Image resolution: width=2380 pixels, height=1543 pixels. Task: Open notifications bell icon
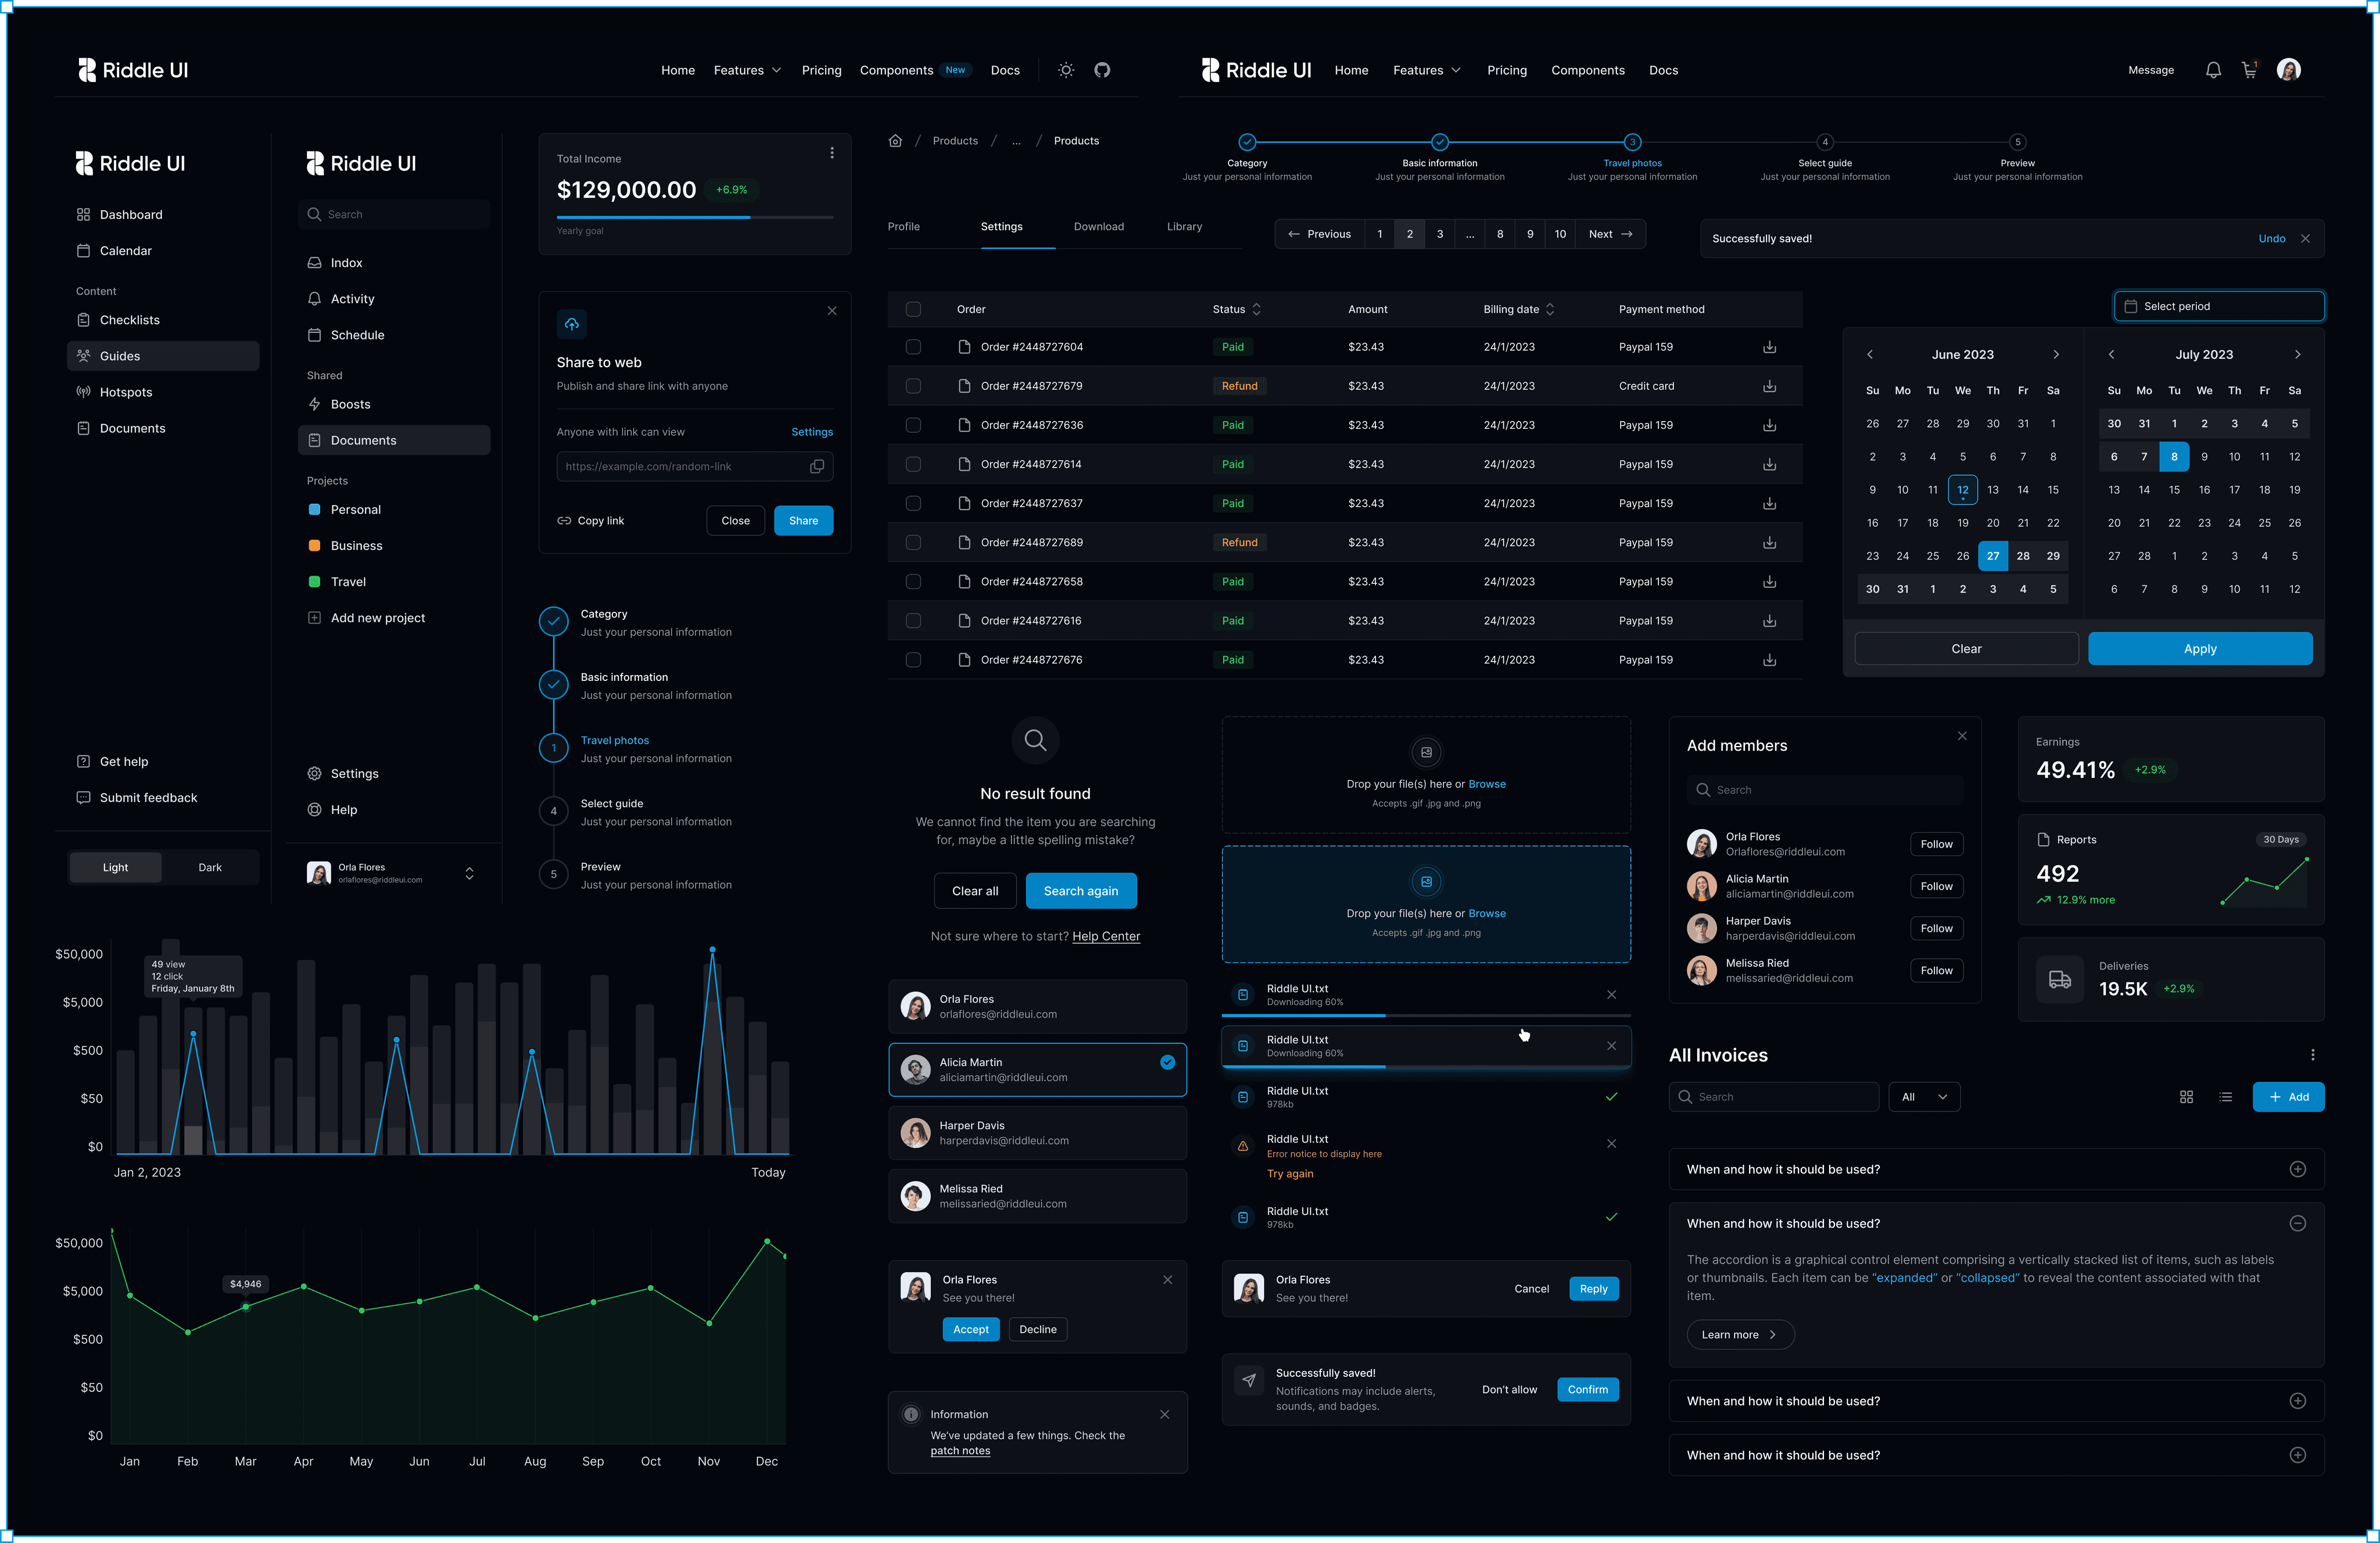[x=2213, y=70]
